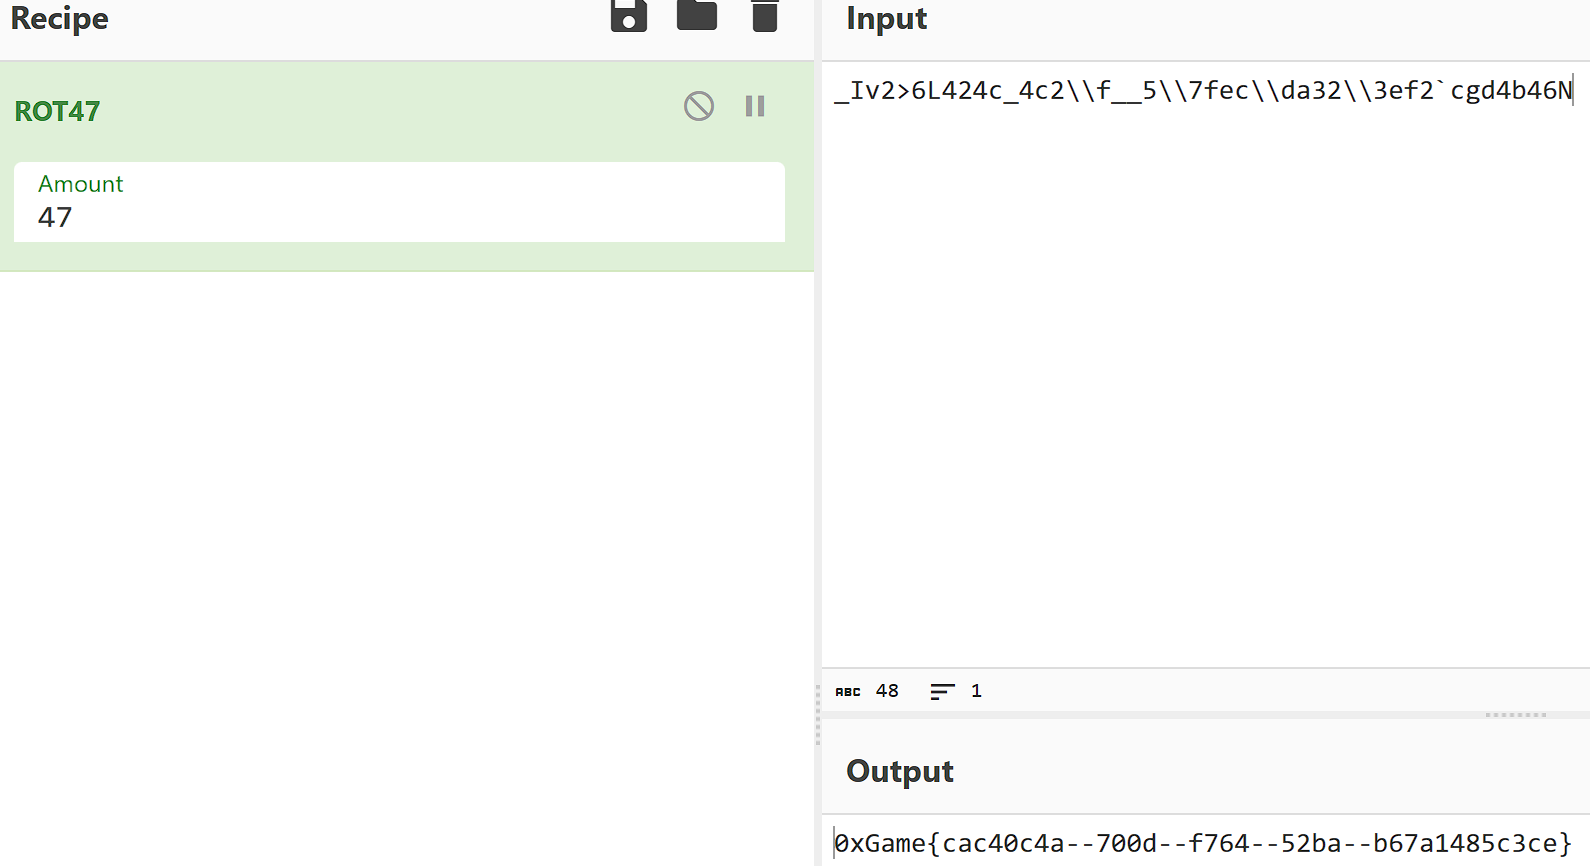This screenshot has height=866, width=1590.
Task: Click the Input panel heading
Action: tap(886, 18)
